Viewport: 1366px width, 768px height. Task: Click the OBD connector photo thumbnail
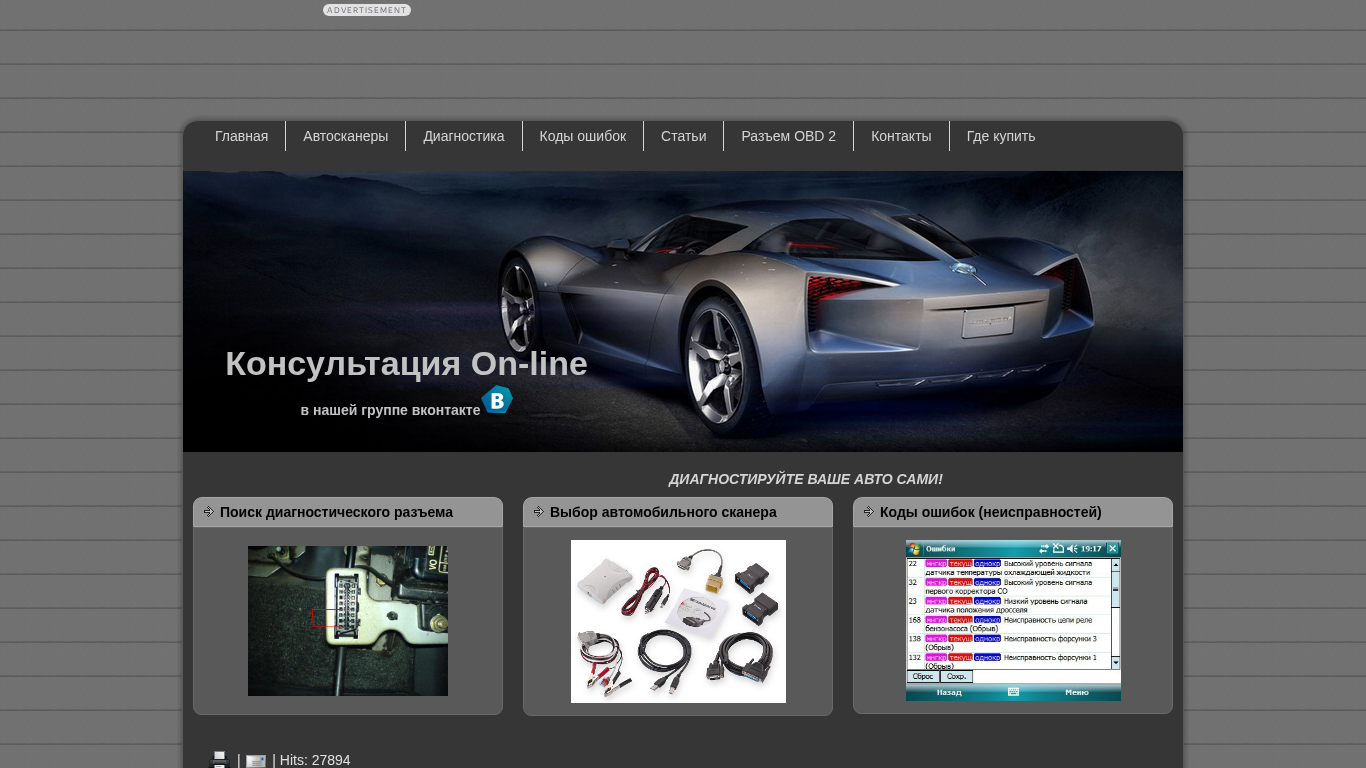[x=347, y=621]
